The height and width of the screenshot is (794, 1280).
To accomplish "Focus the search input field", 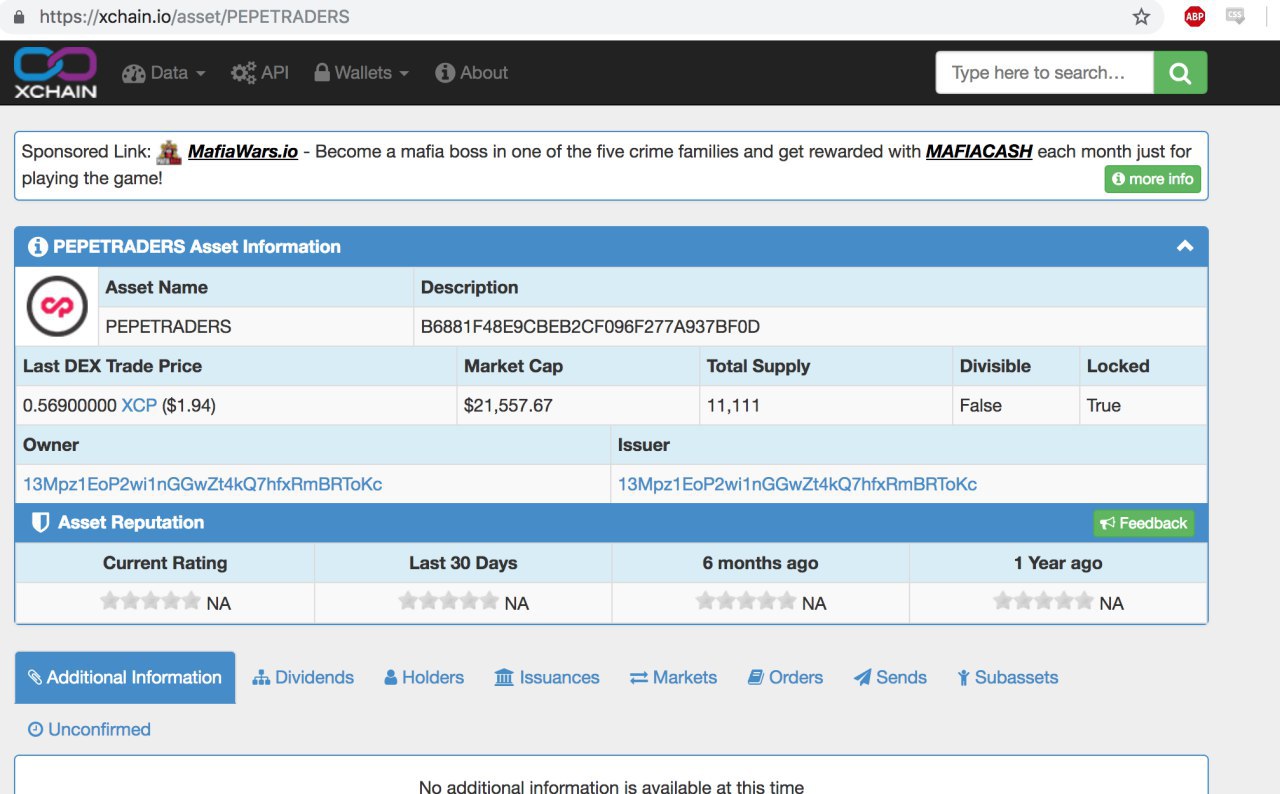I will (x=1045, y=73).
